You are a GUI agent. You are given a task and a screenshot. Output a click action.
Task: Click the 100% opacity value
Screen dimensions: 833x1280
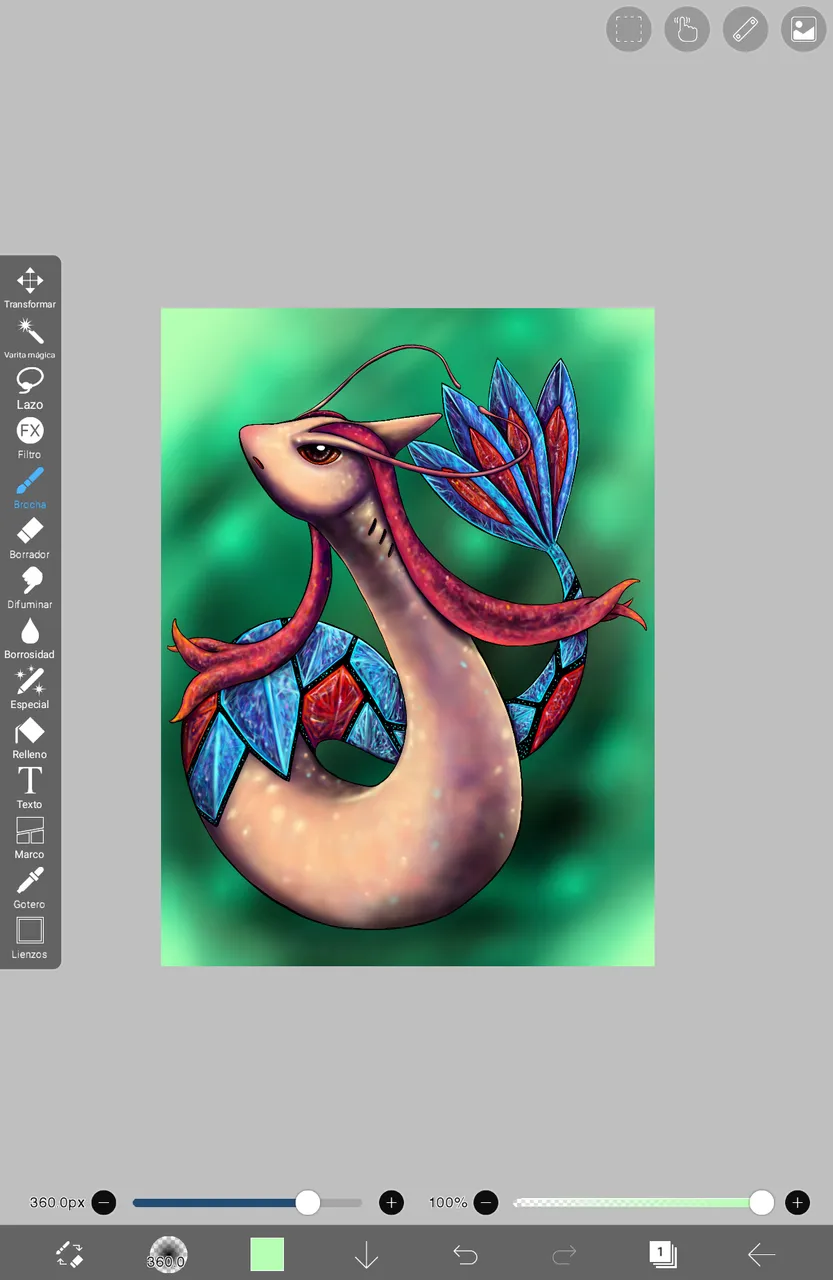(448, 1202)
